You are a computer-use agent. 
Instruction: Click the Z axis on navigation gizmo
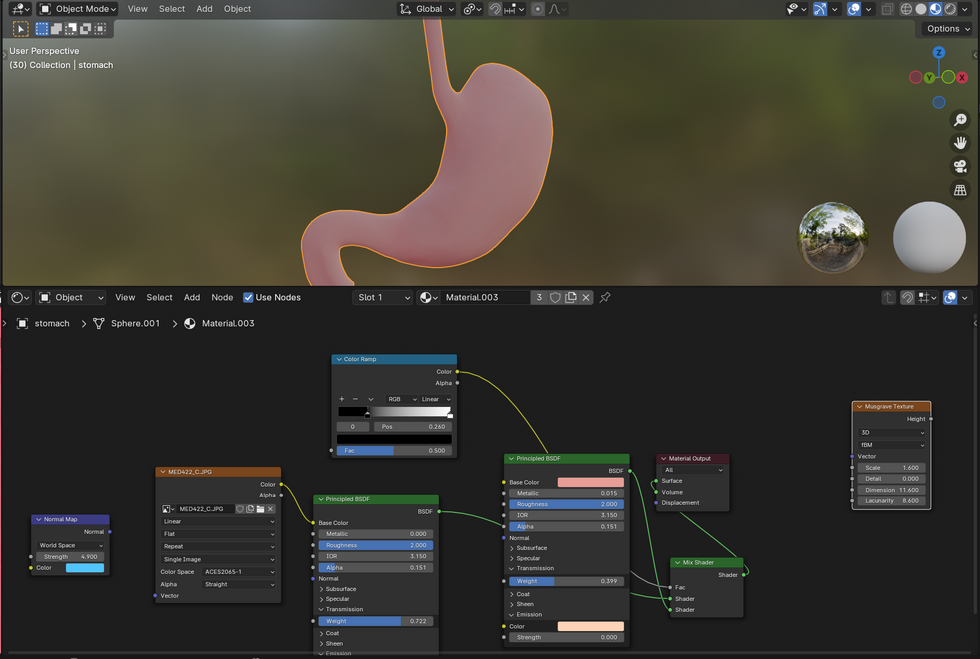938,53
